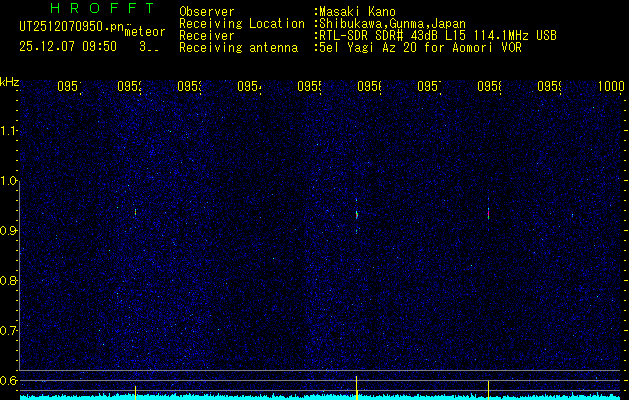Click the "Receiving antenna" field label

pos(238,48)
